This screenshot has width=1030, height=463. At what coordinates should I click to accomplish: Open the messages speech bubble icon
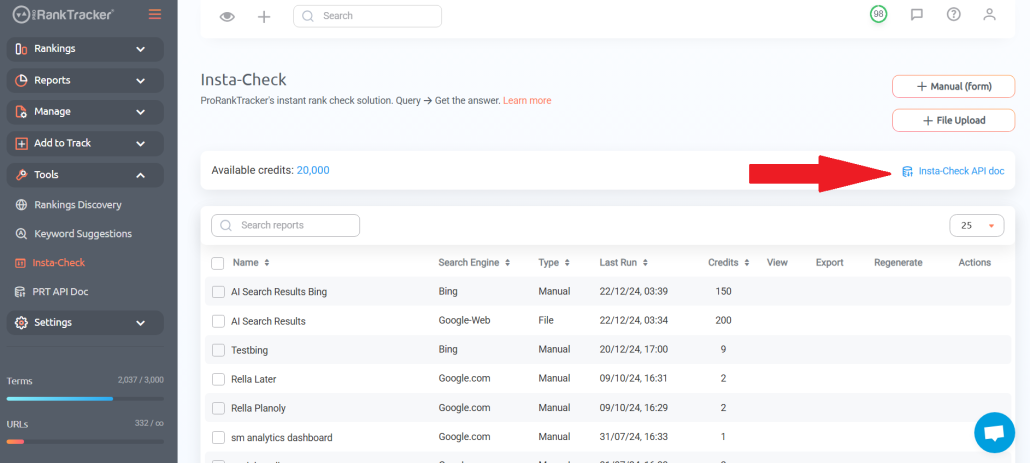click(917, 14)
